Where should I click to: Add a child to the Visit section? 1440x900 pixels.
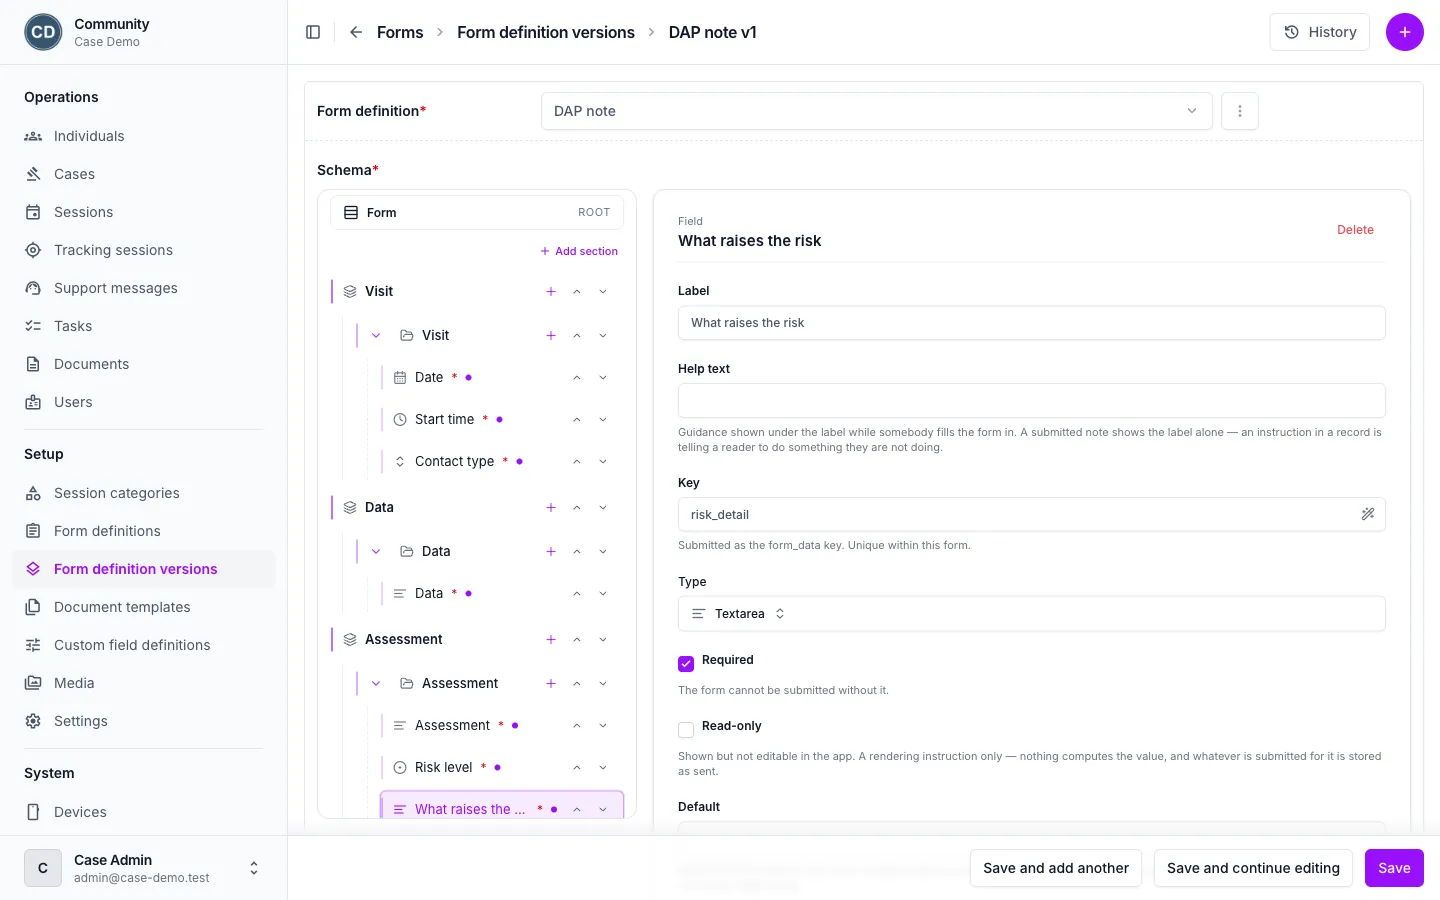click(x=551, y=291)
